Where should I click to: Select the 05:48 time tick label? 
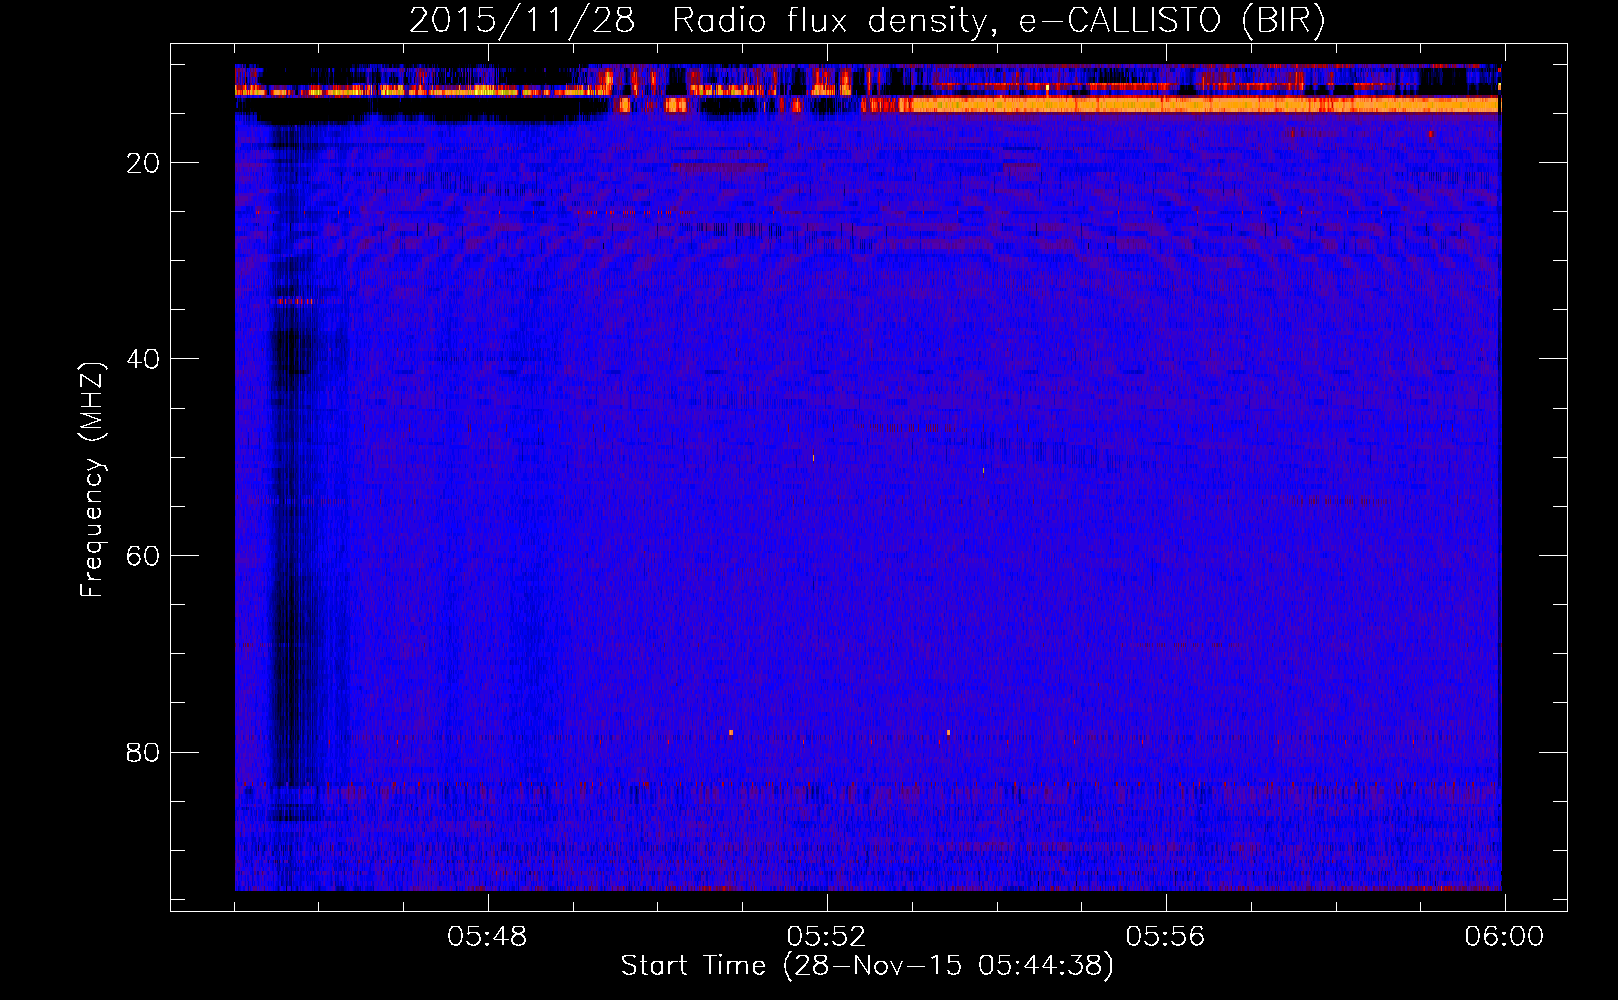[x=487, y=937]
